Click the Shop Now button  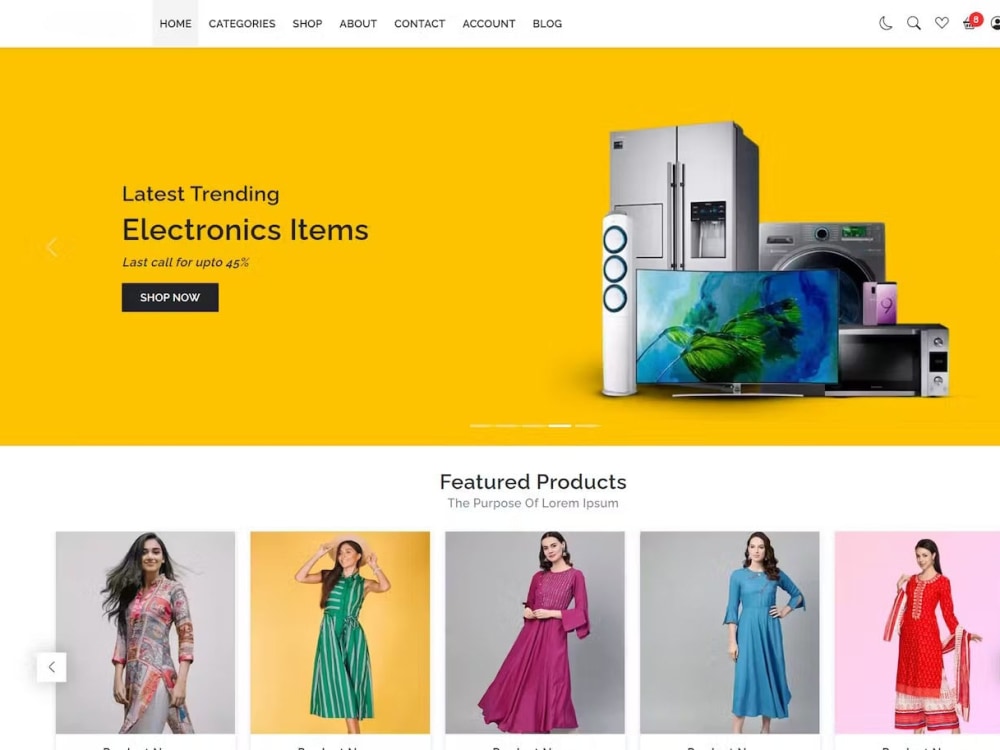170,297
